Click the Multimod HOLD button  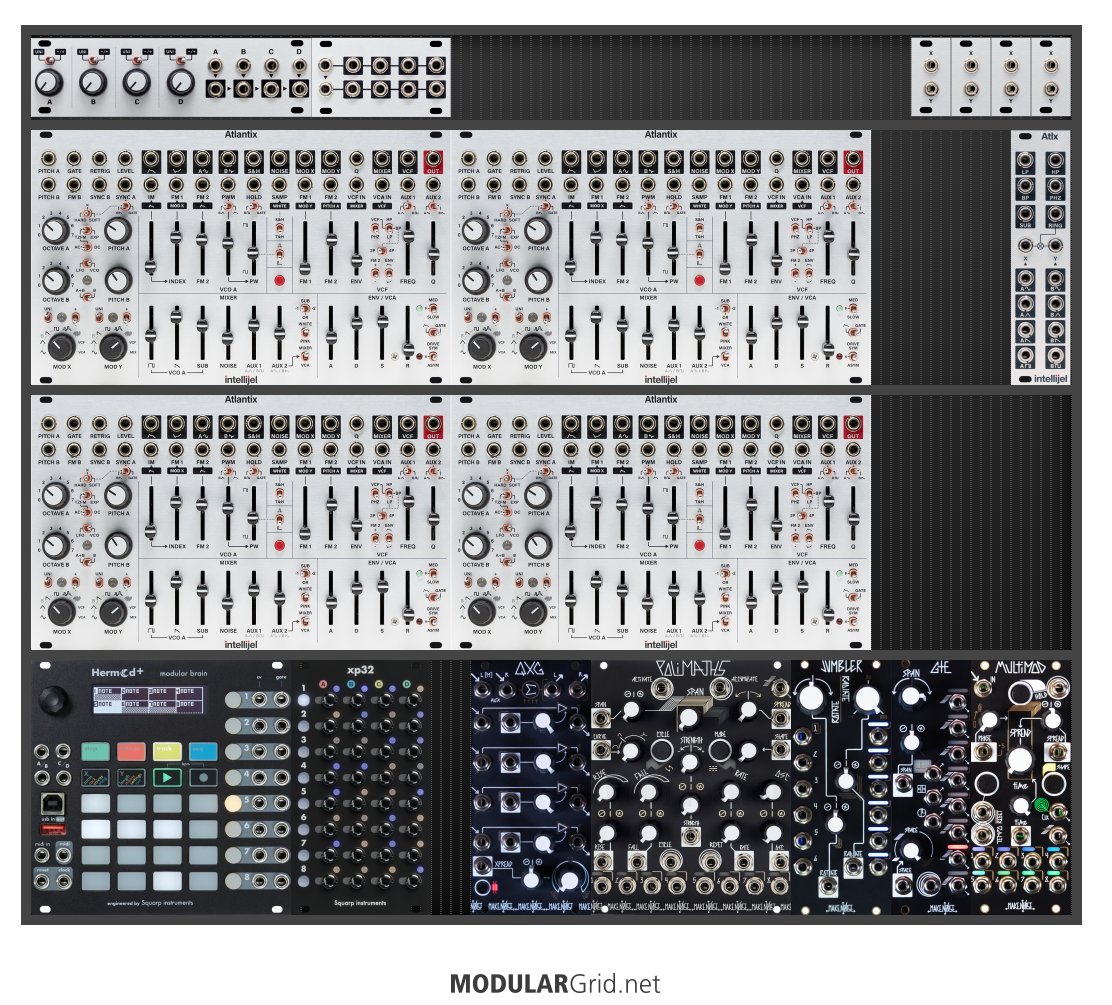point(1021,692)
